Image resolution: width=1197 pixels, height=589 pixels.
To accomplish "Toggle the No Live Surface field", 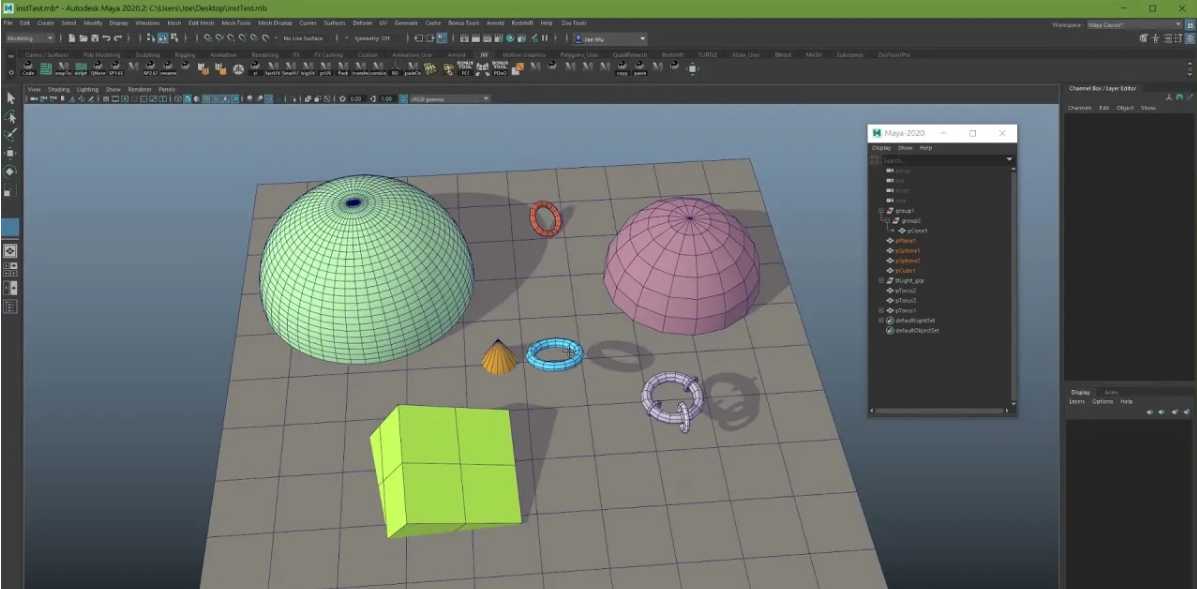I will coord(303,38).
